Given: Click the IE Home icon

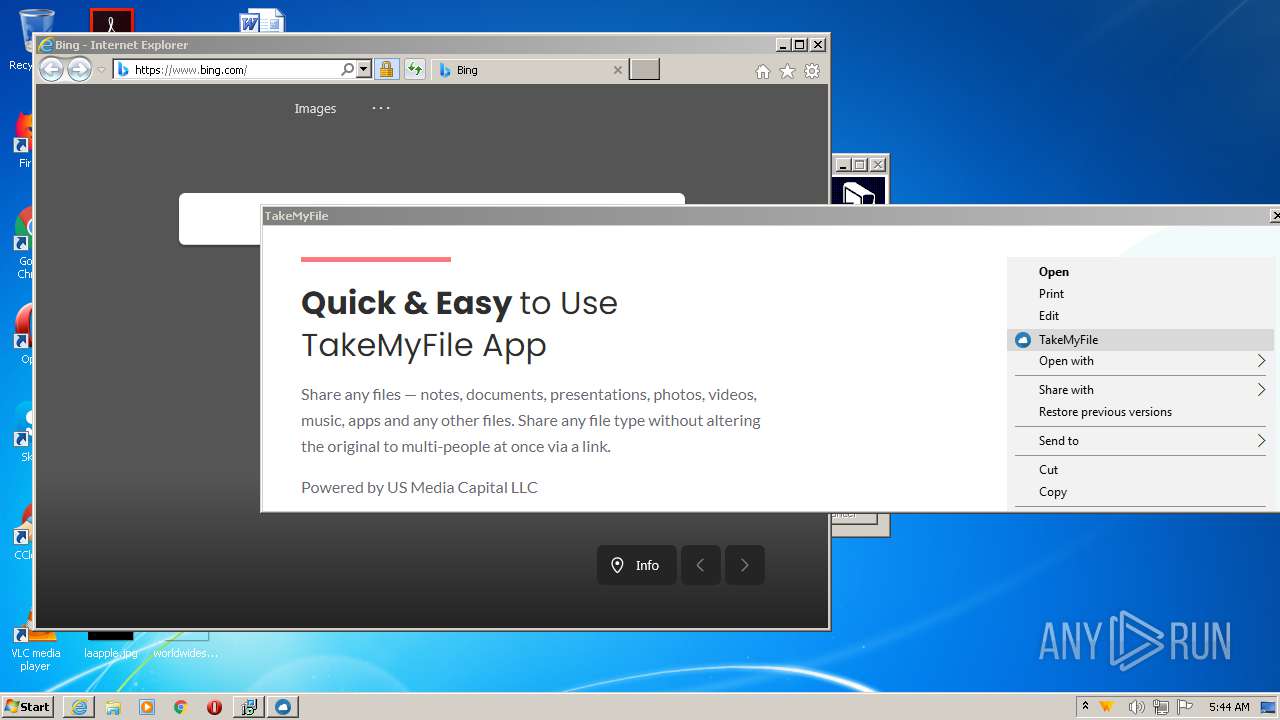Looking at the screenshot, I should click(x=763, y=71).
